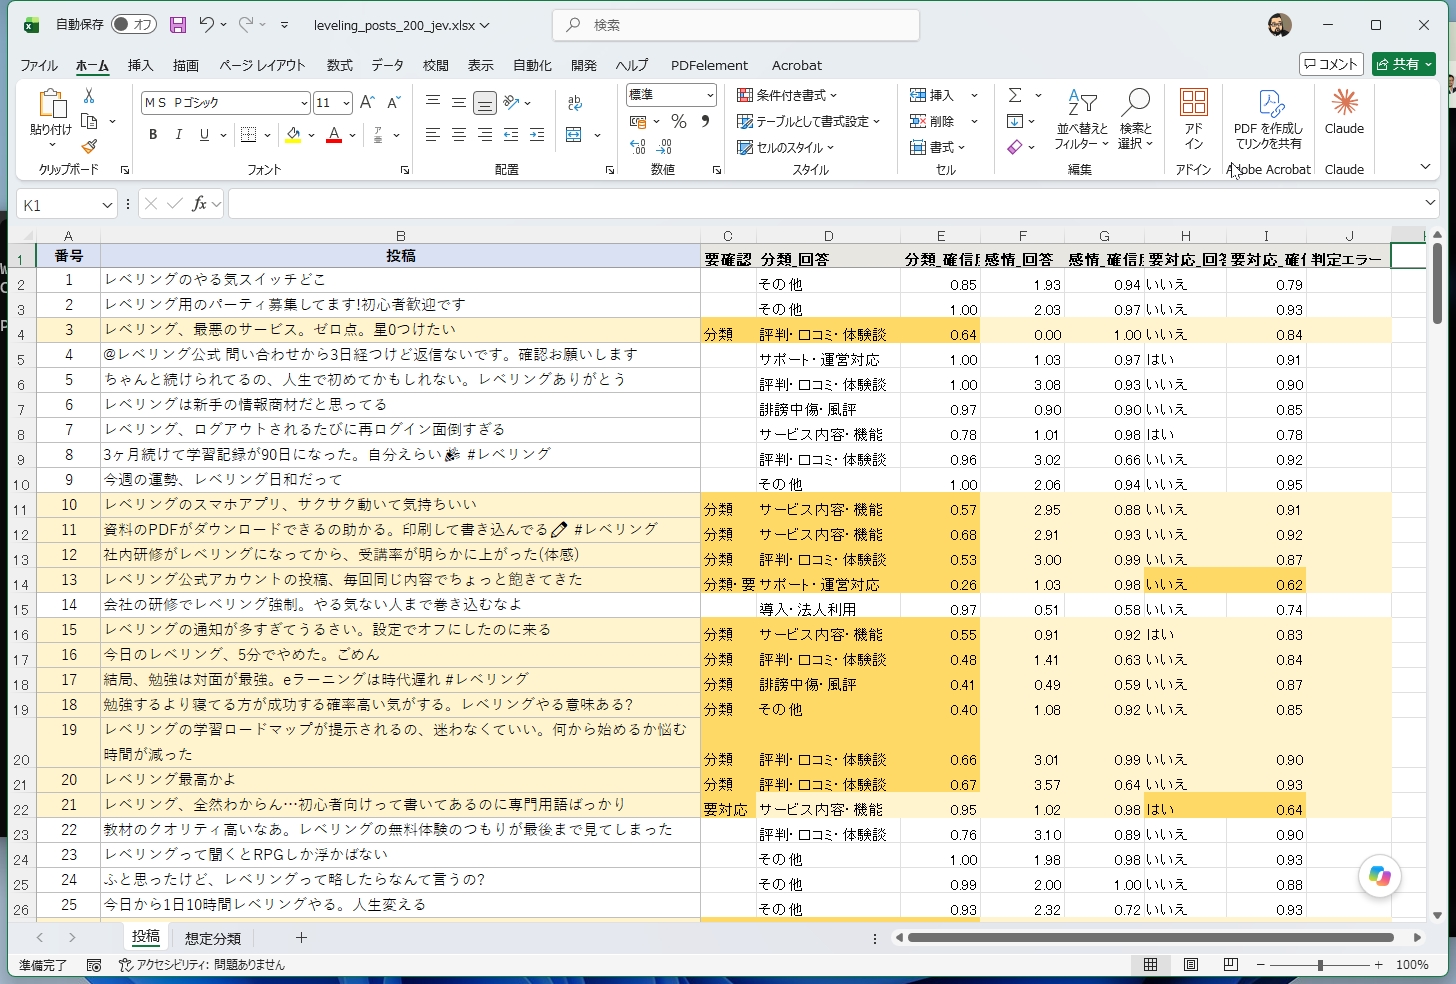Screen dimensions: 1456x984
Task: Collapse the ribbon
Action: (1425, 167)
